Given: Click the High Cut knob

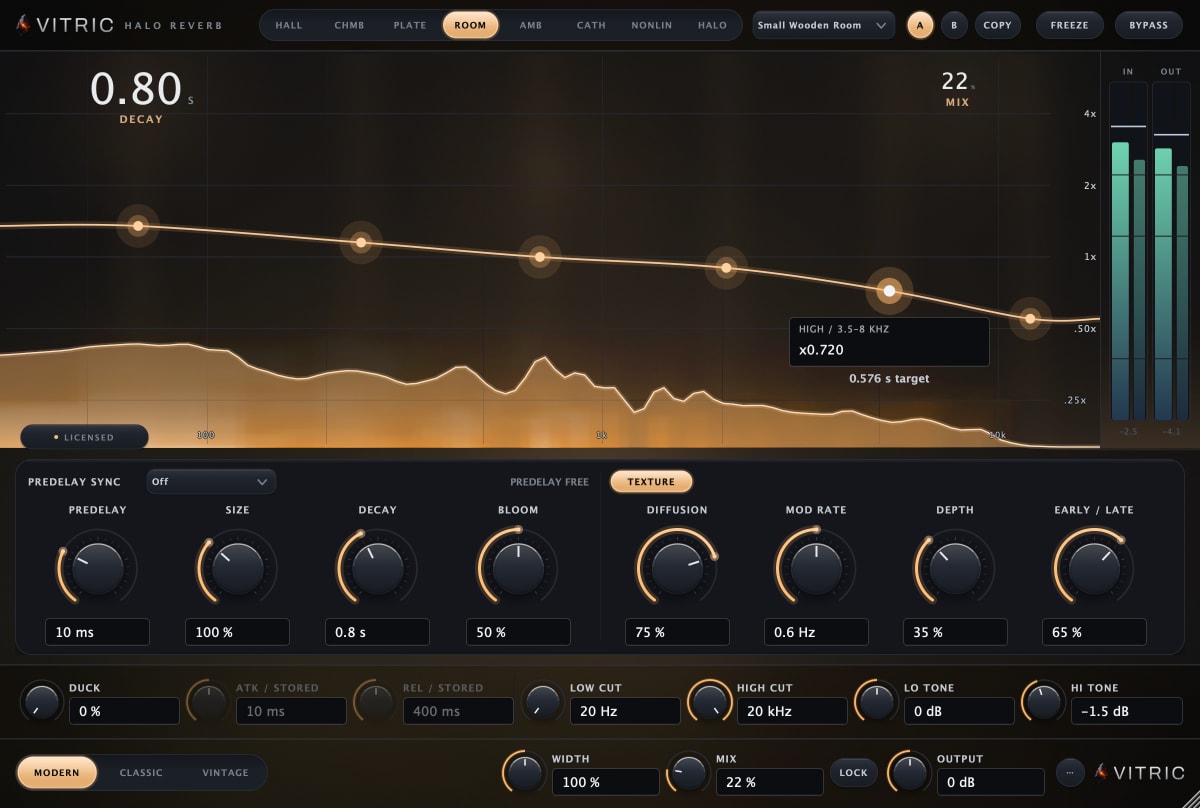Looking at the screenshot, I should (710, 702).
